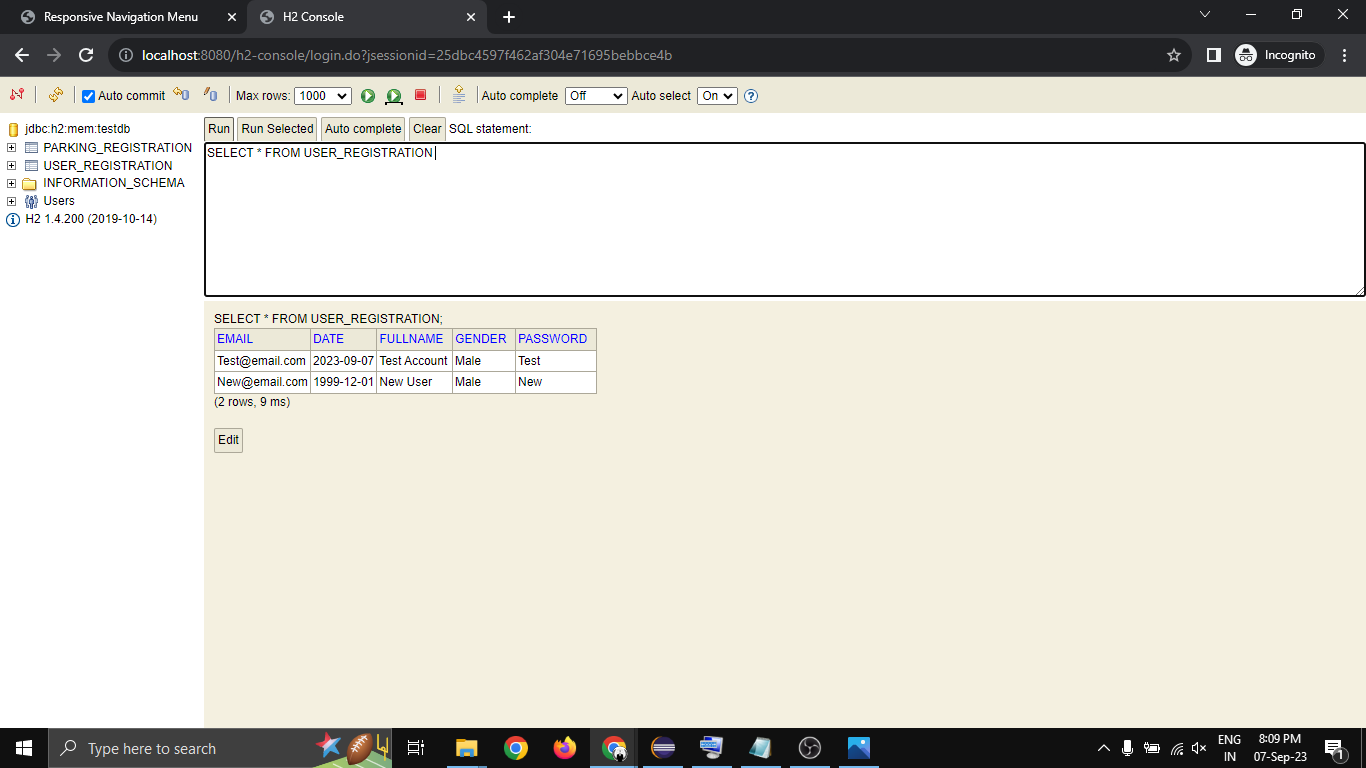The image size is (1366, 768).
Task: Select the New@email.com cell
Action: coord(262,382)
